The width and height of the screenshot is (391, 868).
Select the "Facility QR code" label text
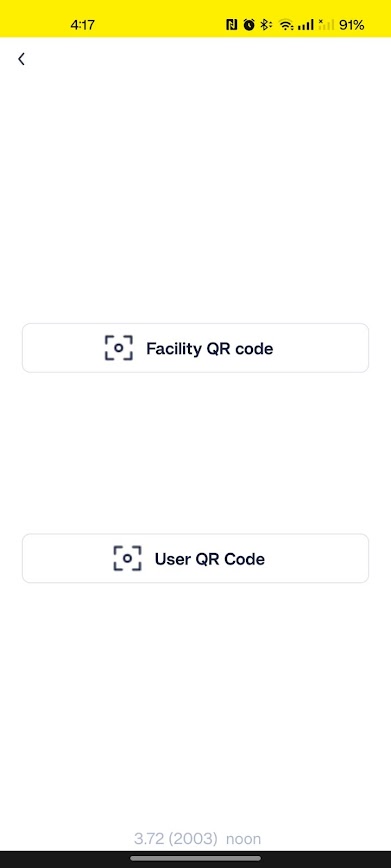coord(209,349)
